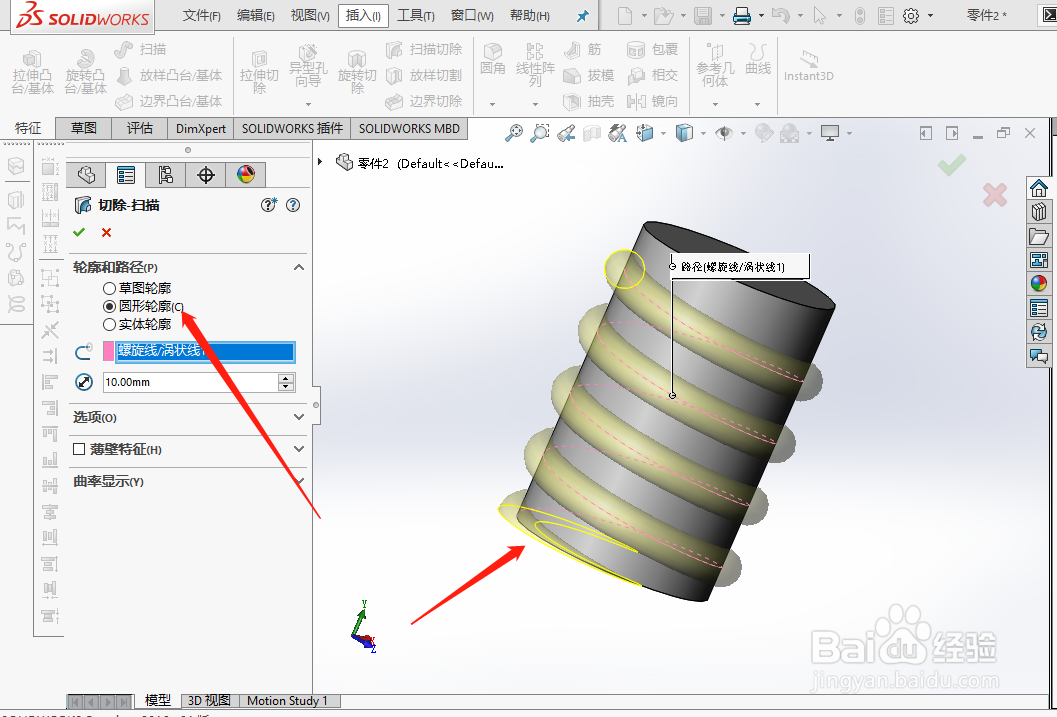Toggle Instant3D
This screenshot has width=1057, height=717.
tap(808, 66)
